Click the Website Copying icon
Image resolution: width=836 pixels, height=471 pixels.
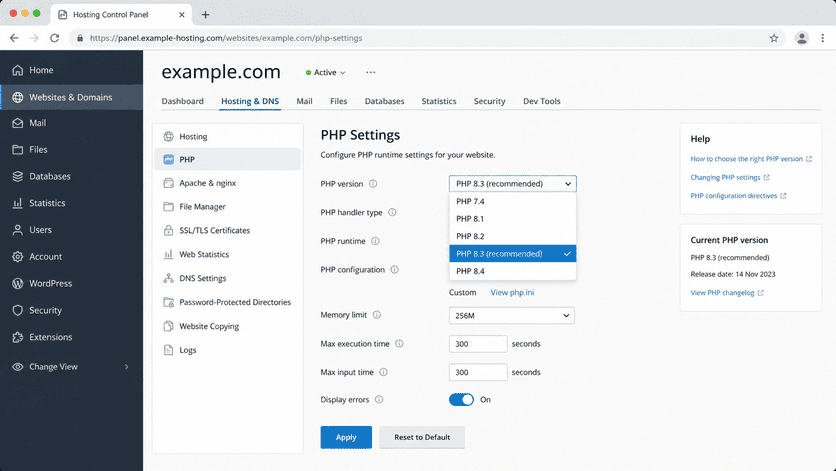tap(168, 326)
